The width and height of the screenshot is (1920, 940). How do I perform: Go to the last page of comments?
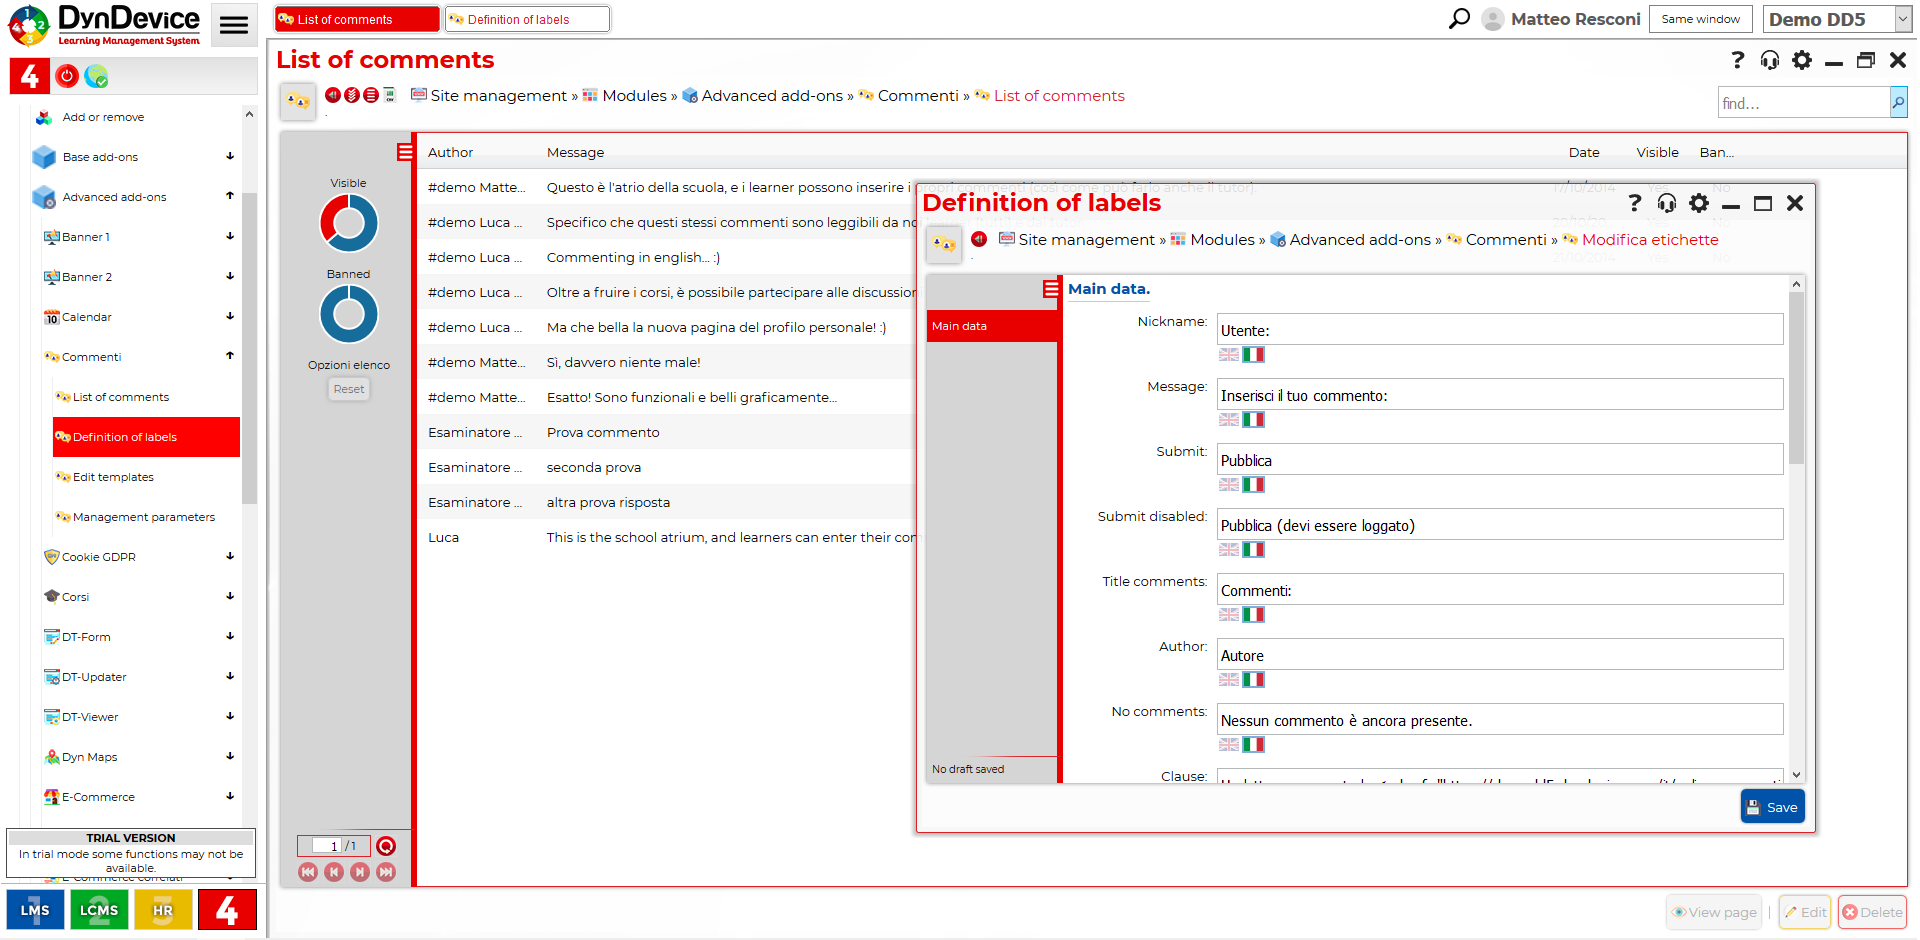click(386, 872)
